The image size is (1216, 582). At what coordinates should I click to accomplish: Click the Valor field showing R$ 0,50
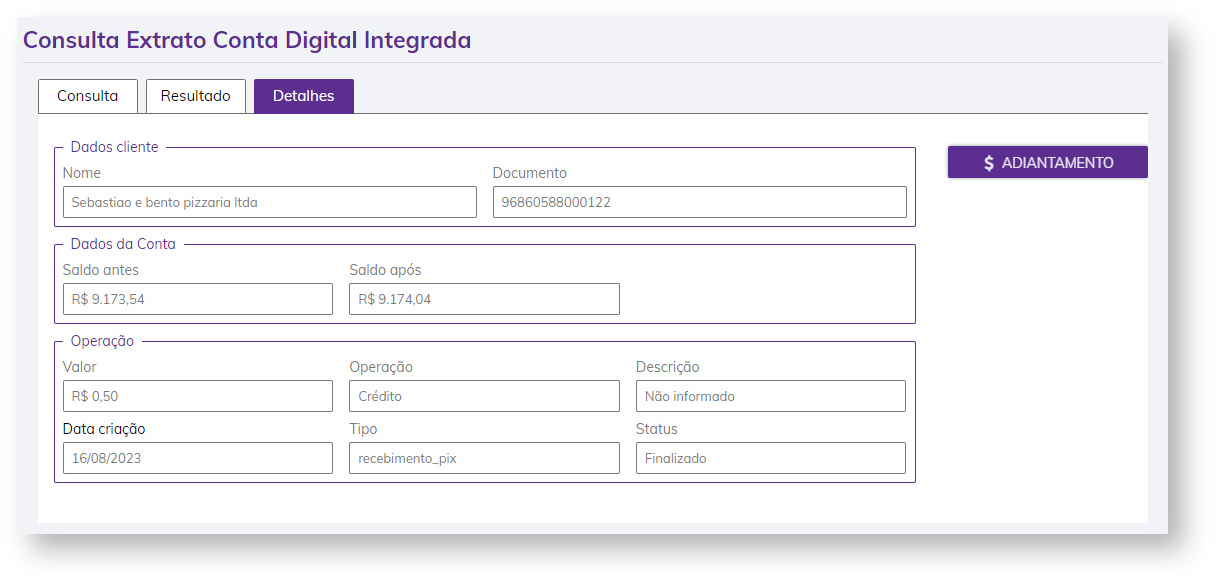[198, 396]
